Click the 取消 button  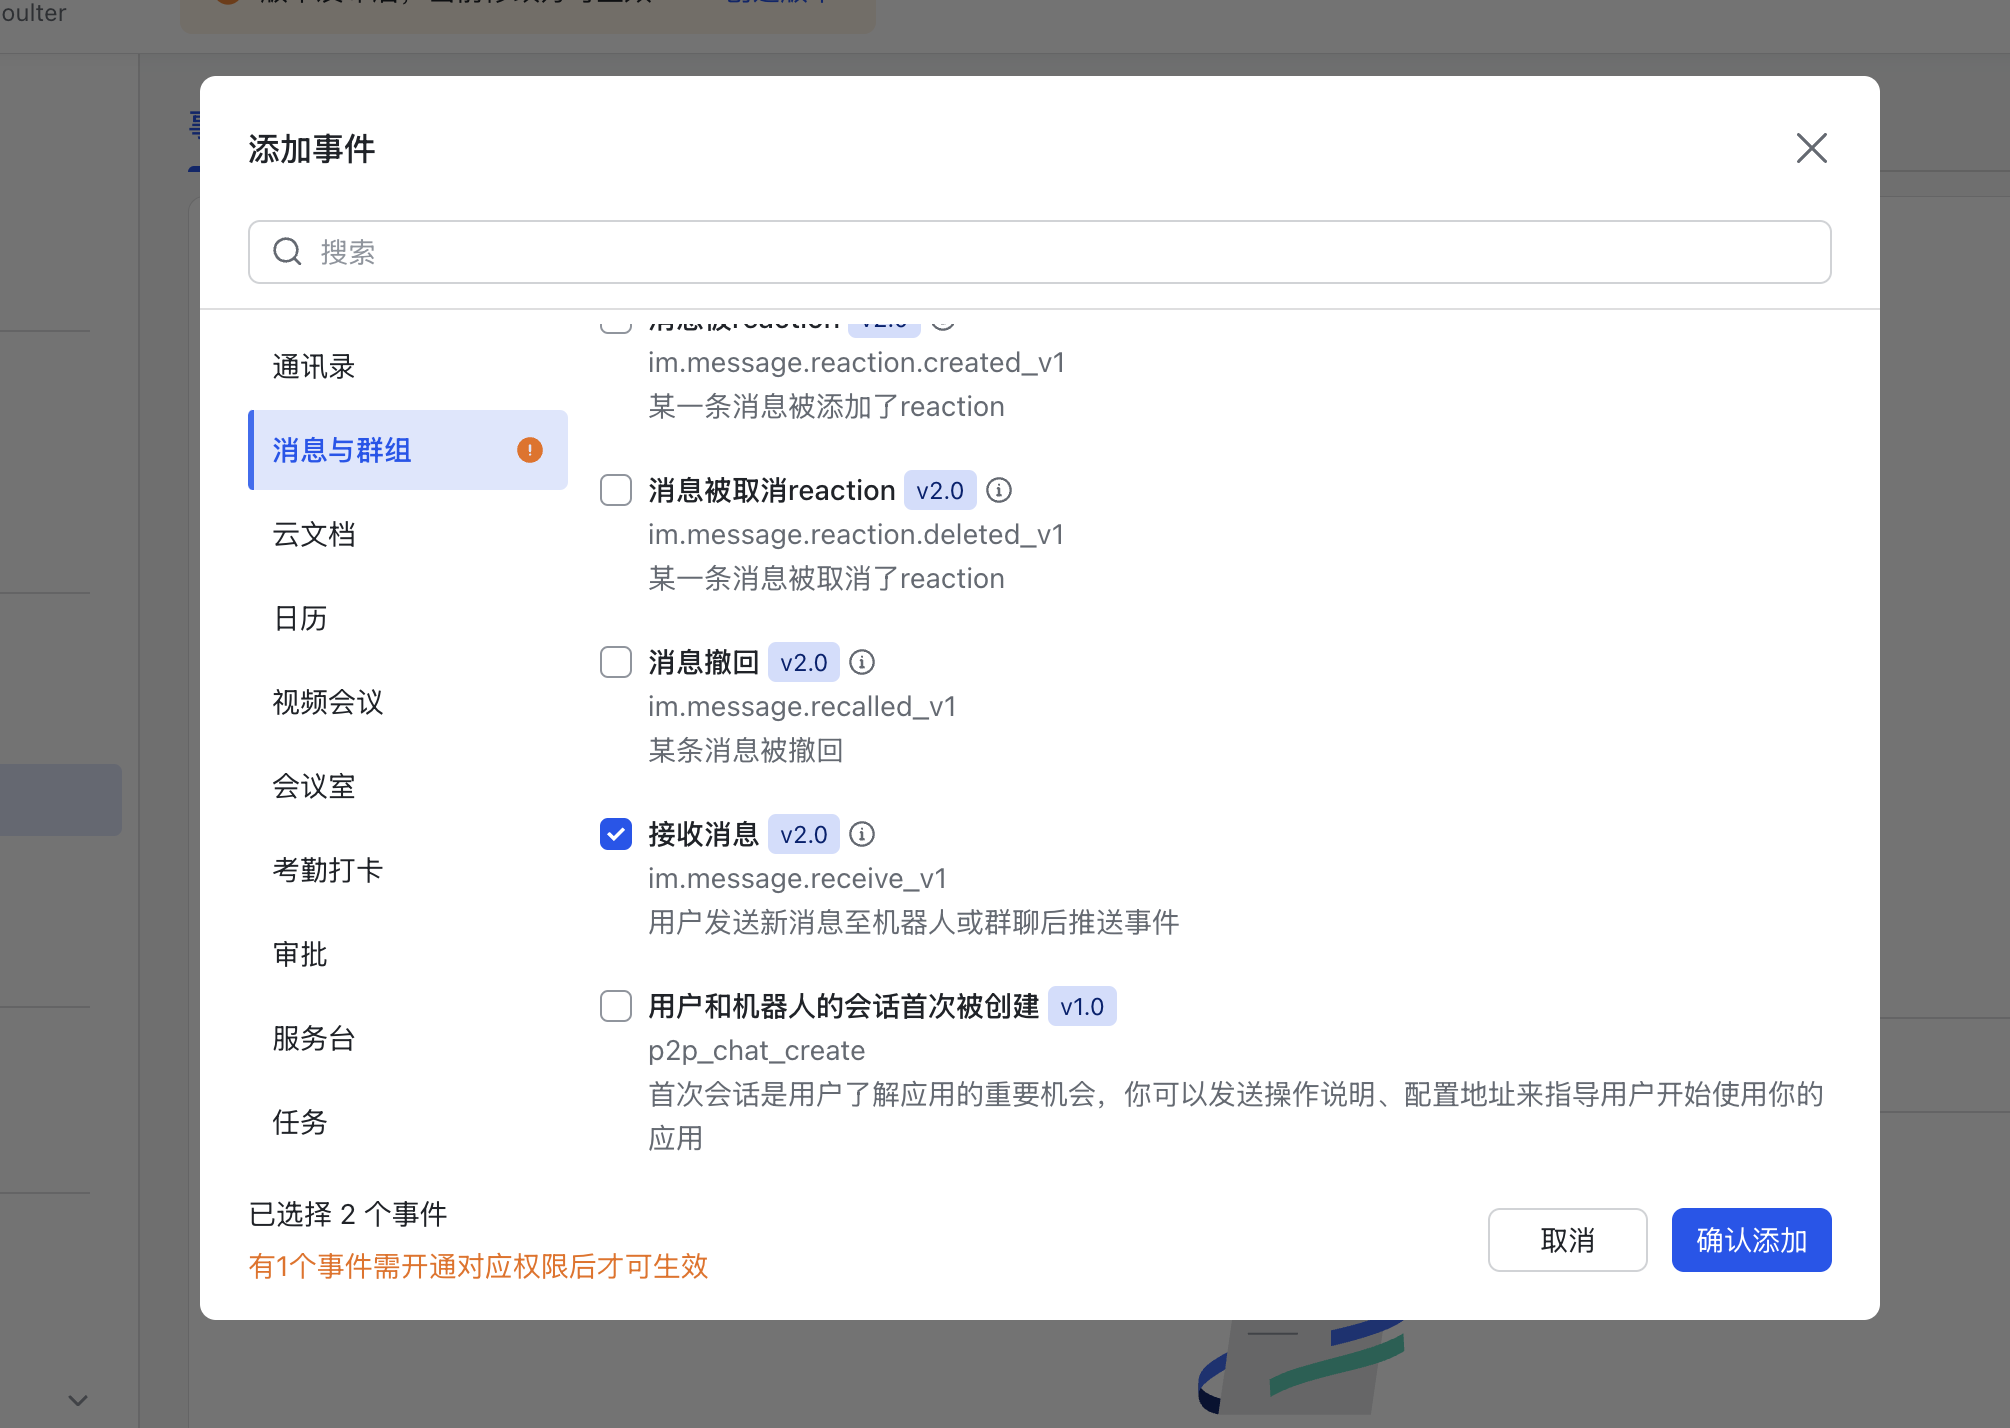[1567, 1240]
